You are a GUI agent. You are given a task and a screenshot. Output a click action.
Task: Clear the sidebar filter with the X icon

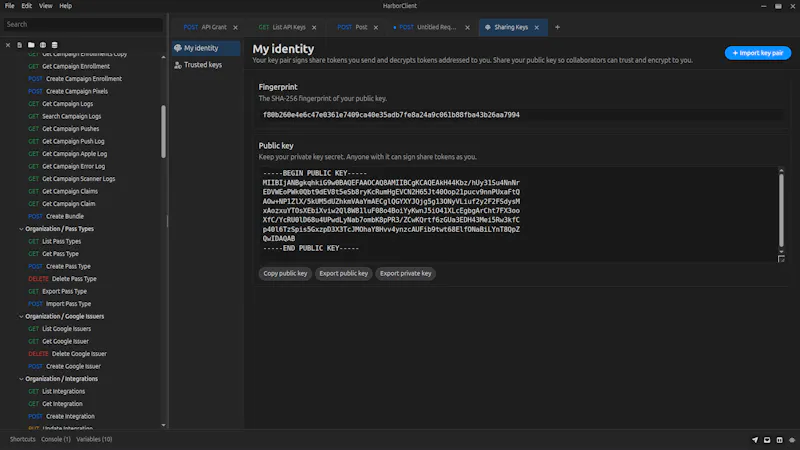point(8,45)
